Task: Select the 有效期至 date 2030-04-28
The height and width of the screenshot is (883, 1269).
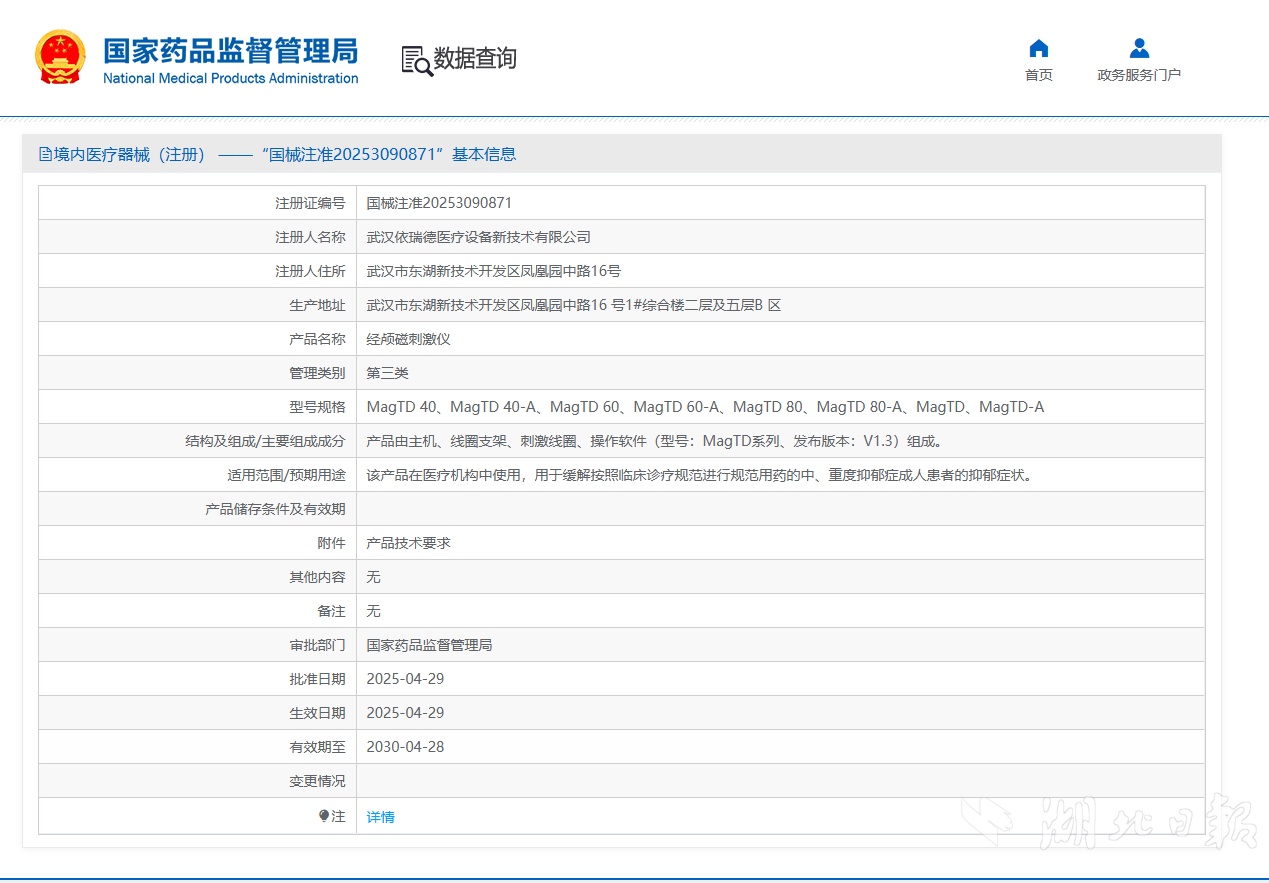Action: coord(405,747)
